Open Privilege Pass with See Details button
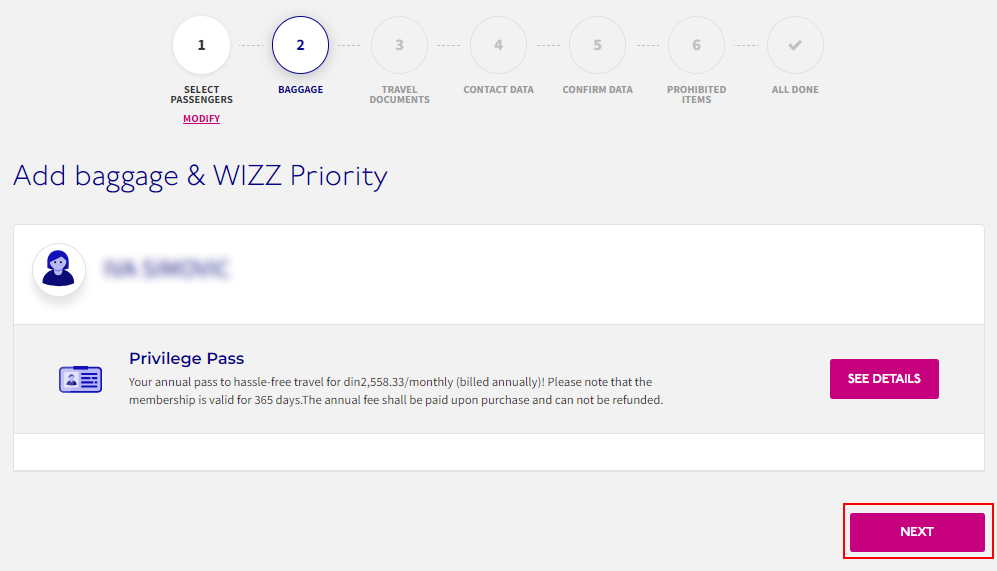 [x=884, y=379]
